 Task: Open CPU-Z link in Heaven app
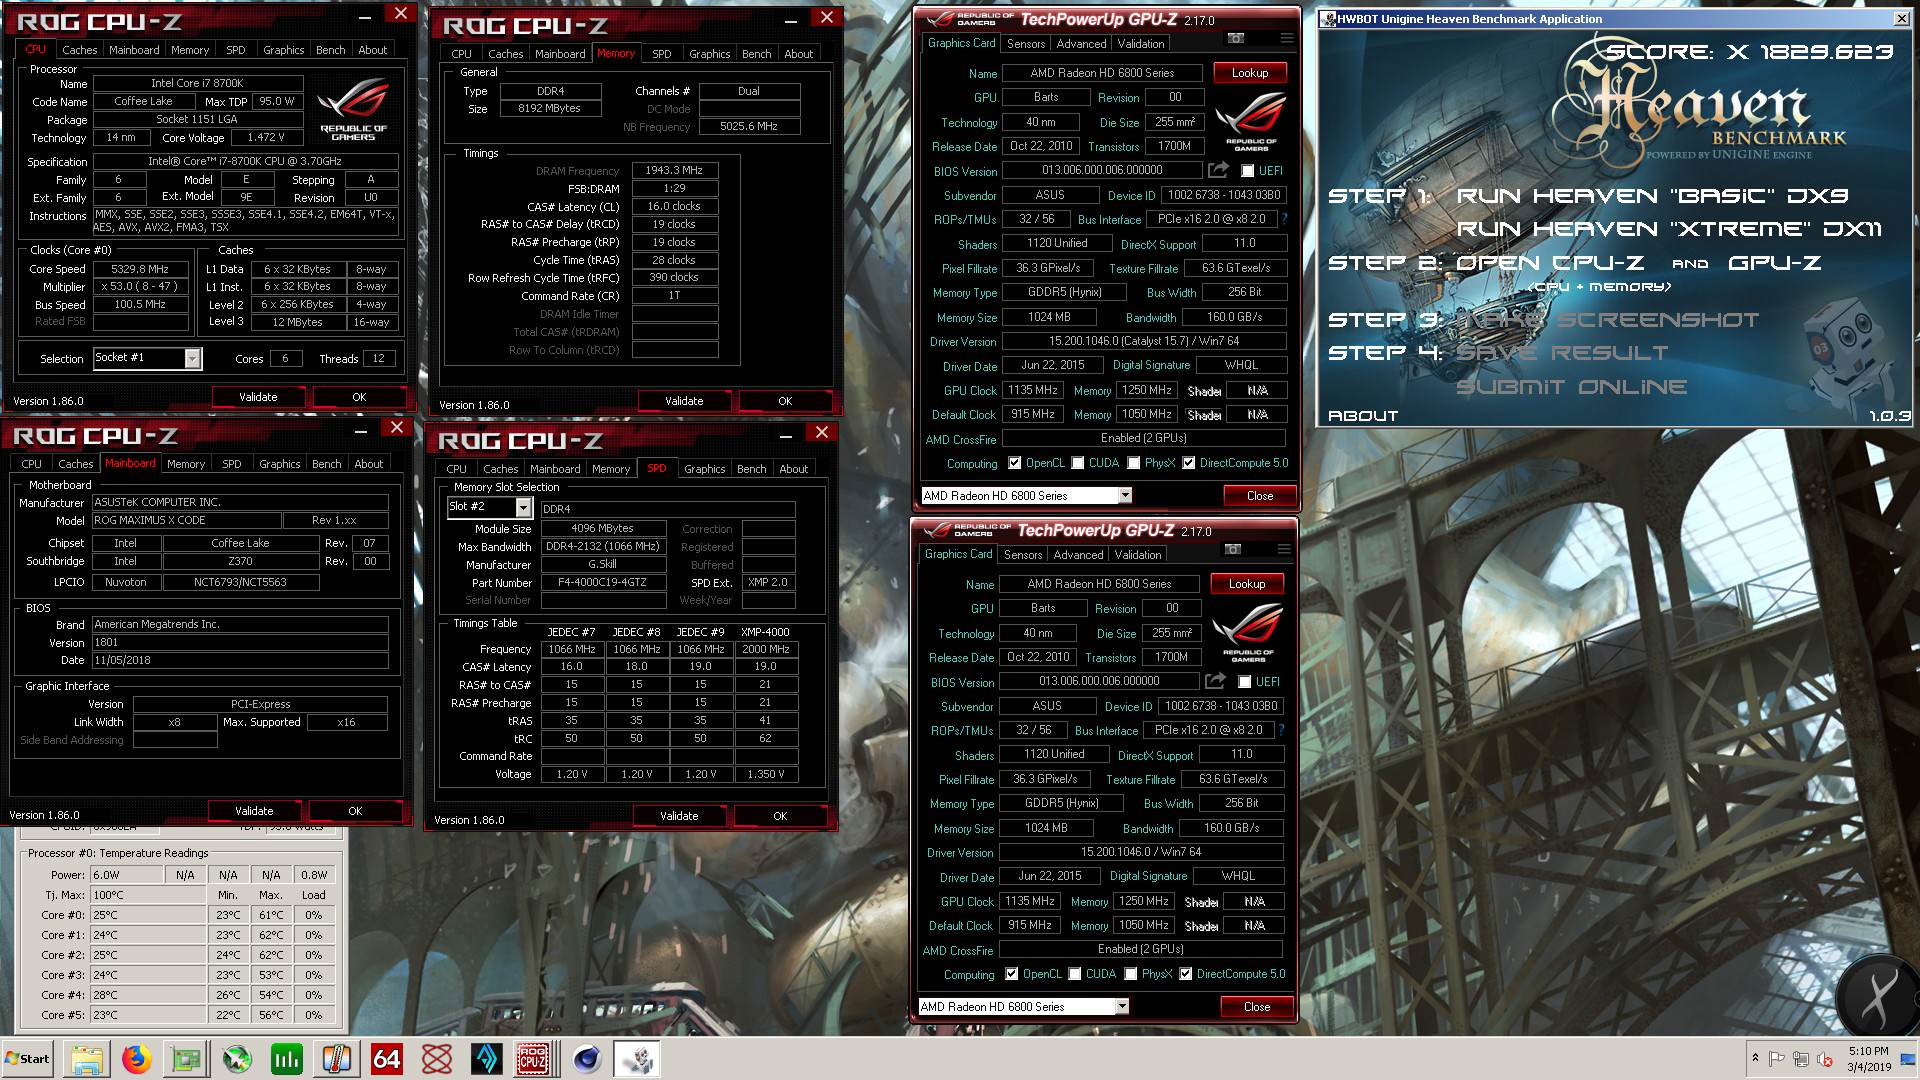click(x=1550, y=263)
